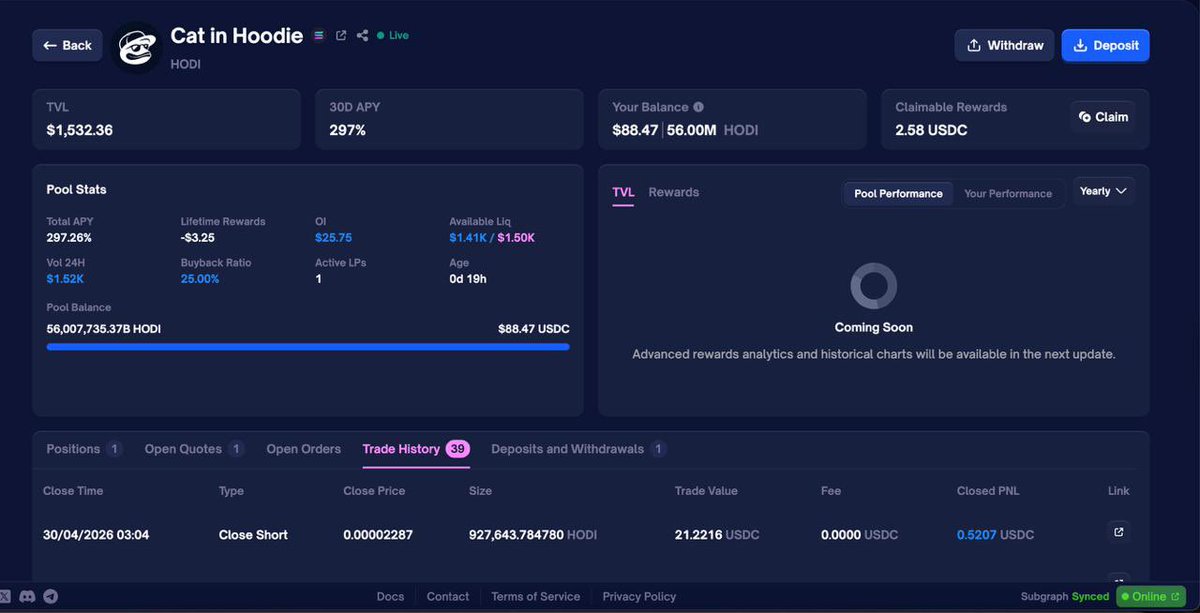Claim the 2.58 USDC rewards

[x=1103, y=117]
